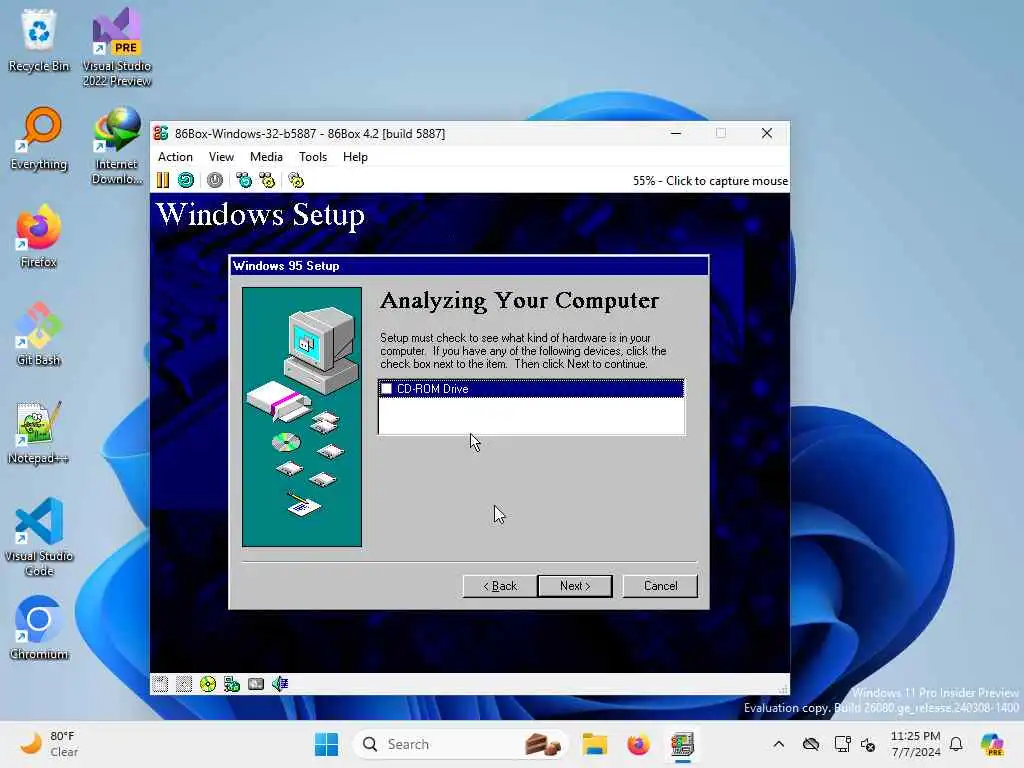
Task: Show hidden system tray icons chevron
Action: (778, 744)
